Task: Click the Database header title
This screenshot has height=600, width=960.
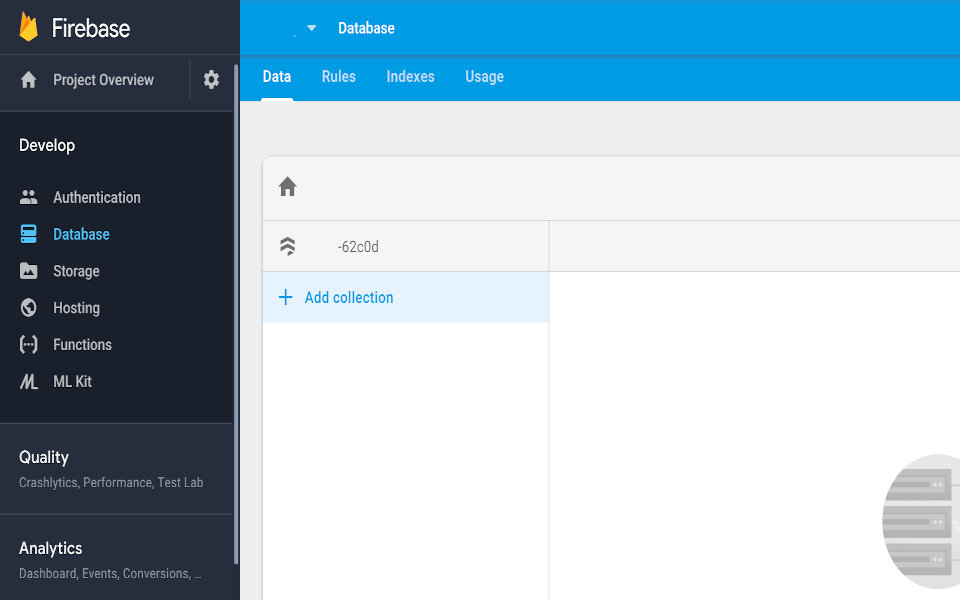Action: 366,28
